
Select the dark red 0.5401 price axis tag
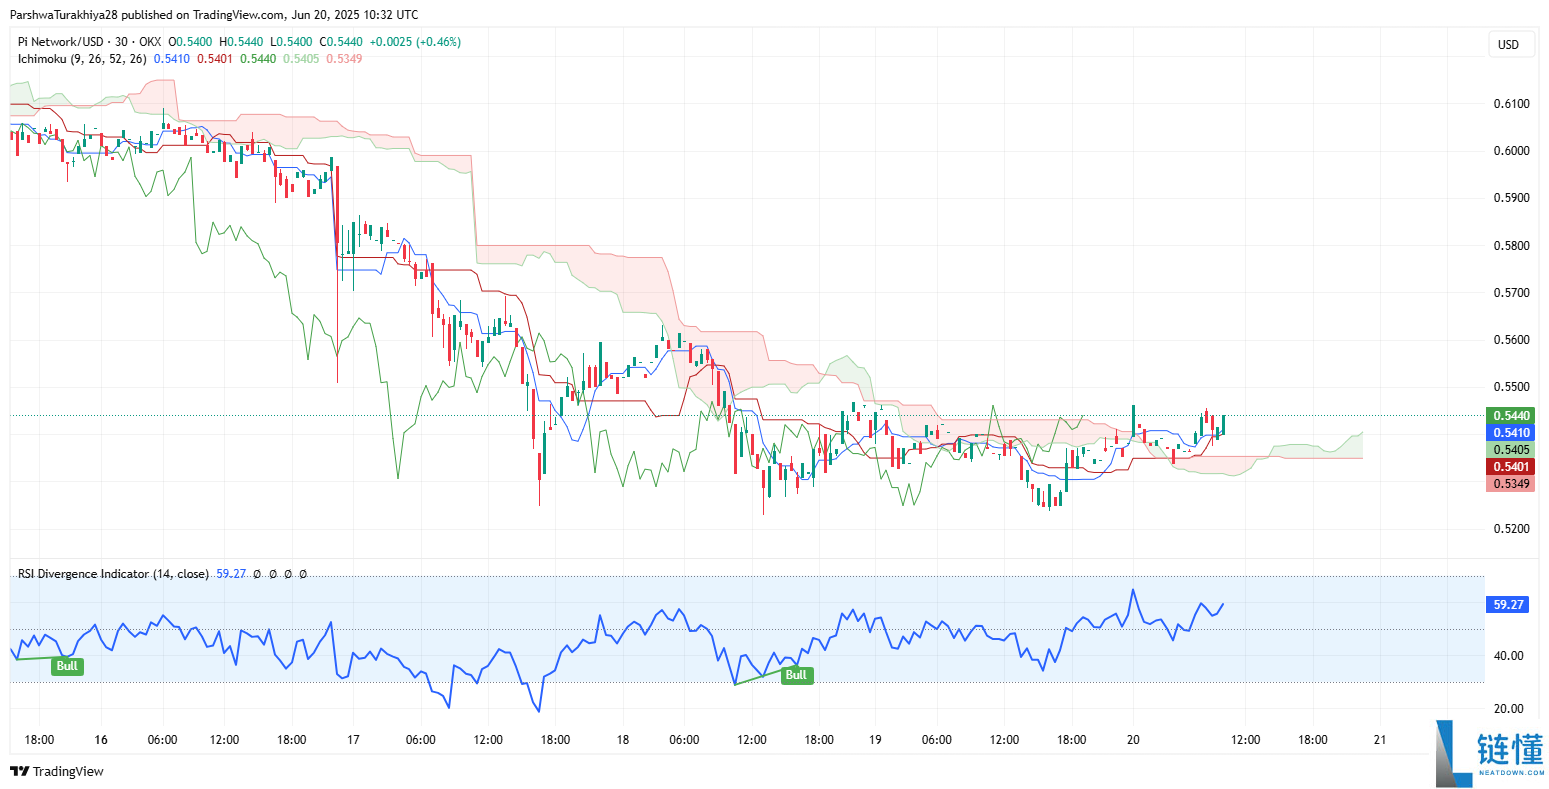coord(1511,467)
